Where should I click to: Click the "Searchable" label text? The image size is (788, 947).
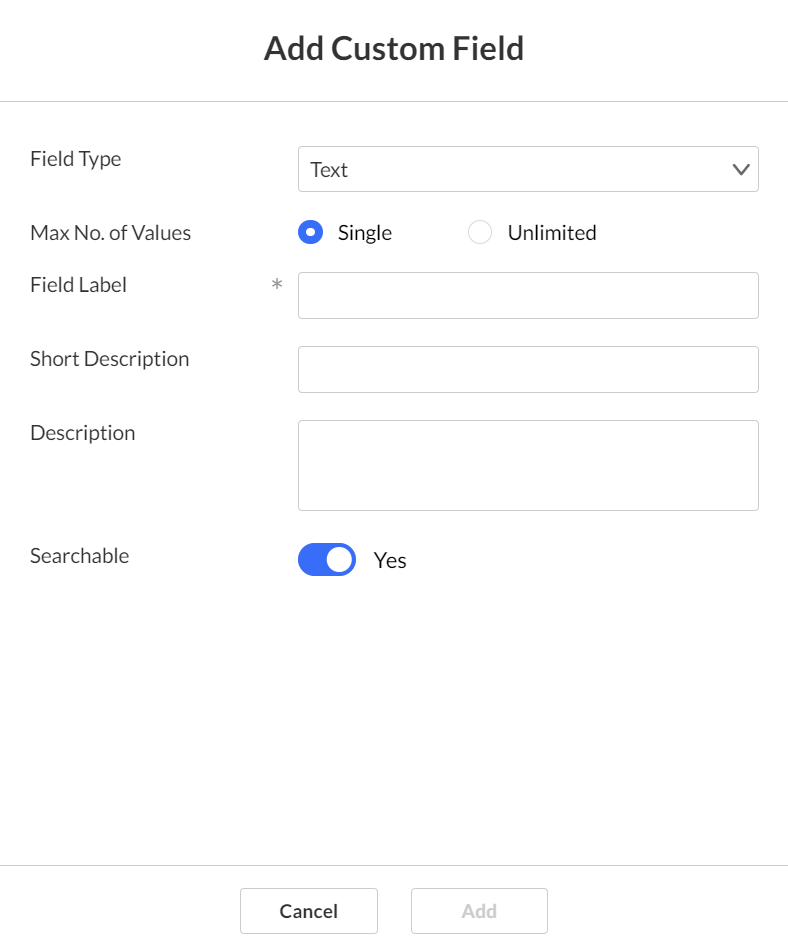point(80,556)
